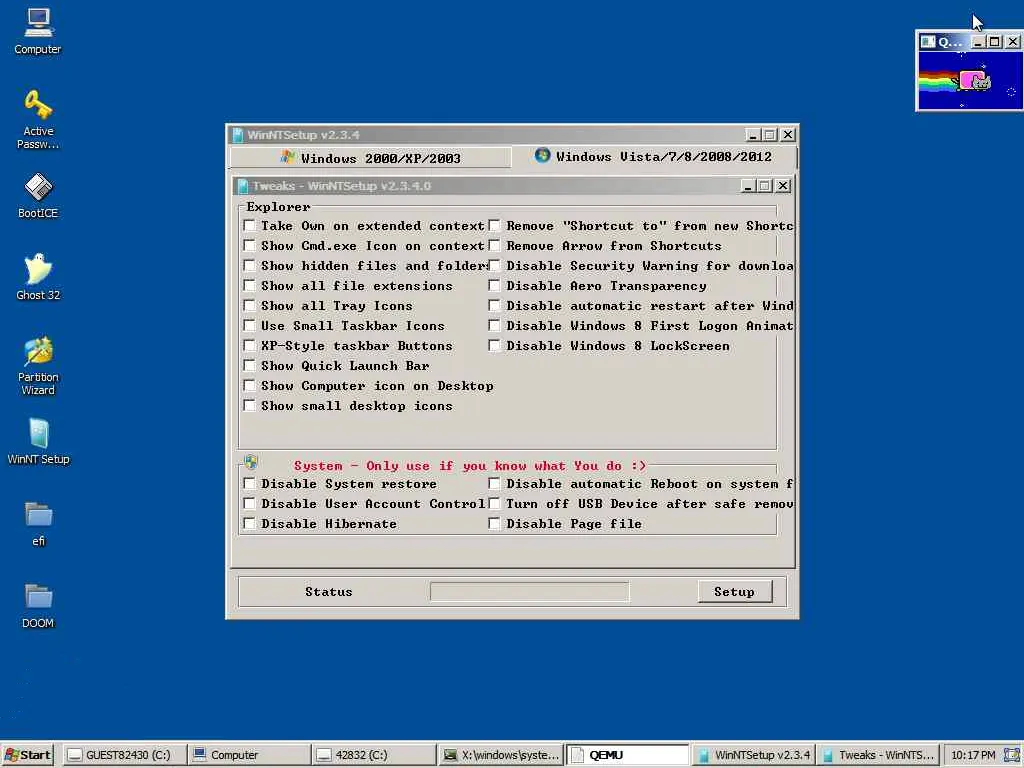This screenshot has width=1024, height=768.
Task: Check Show small desktop icons
Action: [249, 406]
